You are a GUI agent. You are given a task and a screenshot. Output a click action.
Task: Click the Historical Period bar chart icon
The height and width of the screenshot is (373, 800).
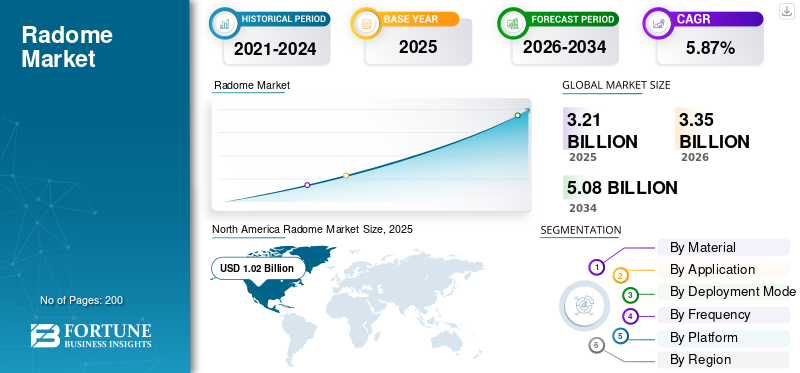tap(224, 23)
